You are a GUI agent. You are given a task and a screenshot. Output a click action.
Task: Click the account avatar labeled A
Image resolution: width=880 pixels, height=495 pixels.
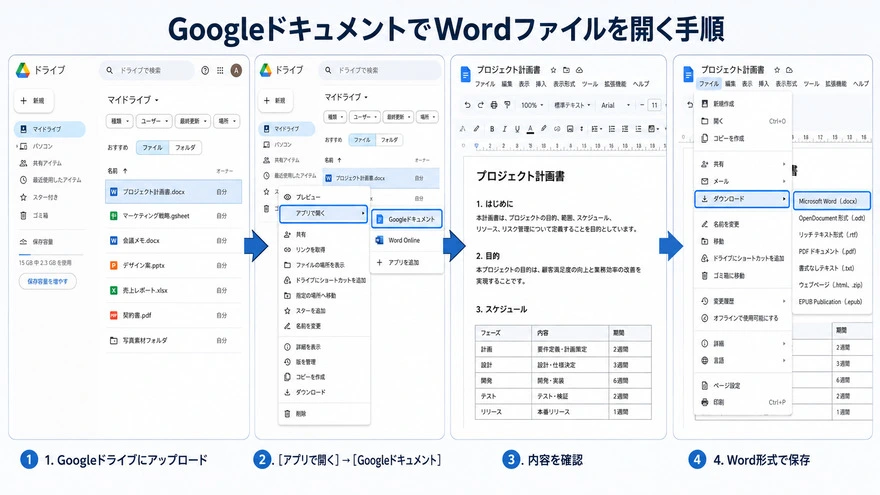click(236, 70)
